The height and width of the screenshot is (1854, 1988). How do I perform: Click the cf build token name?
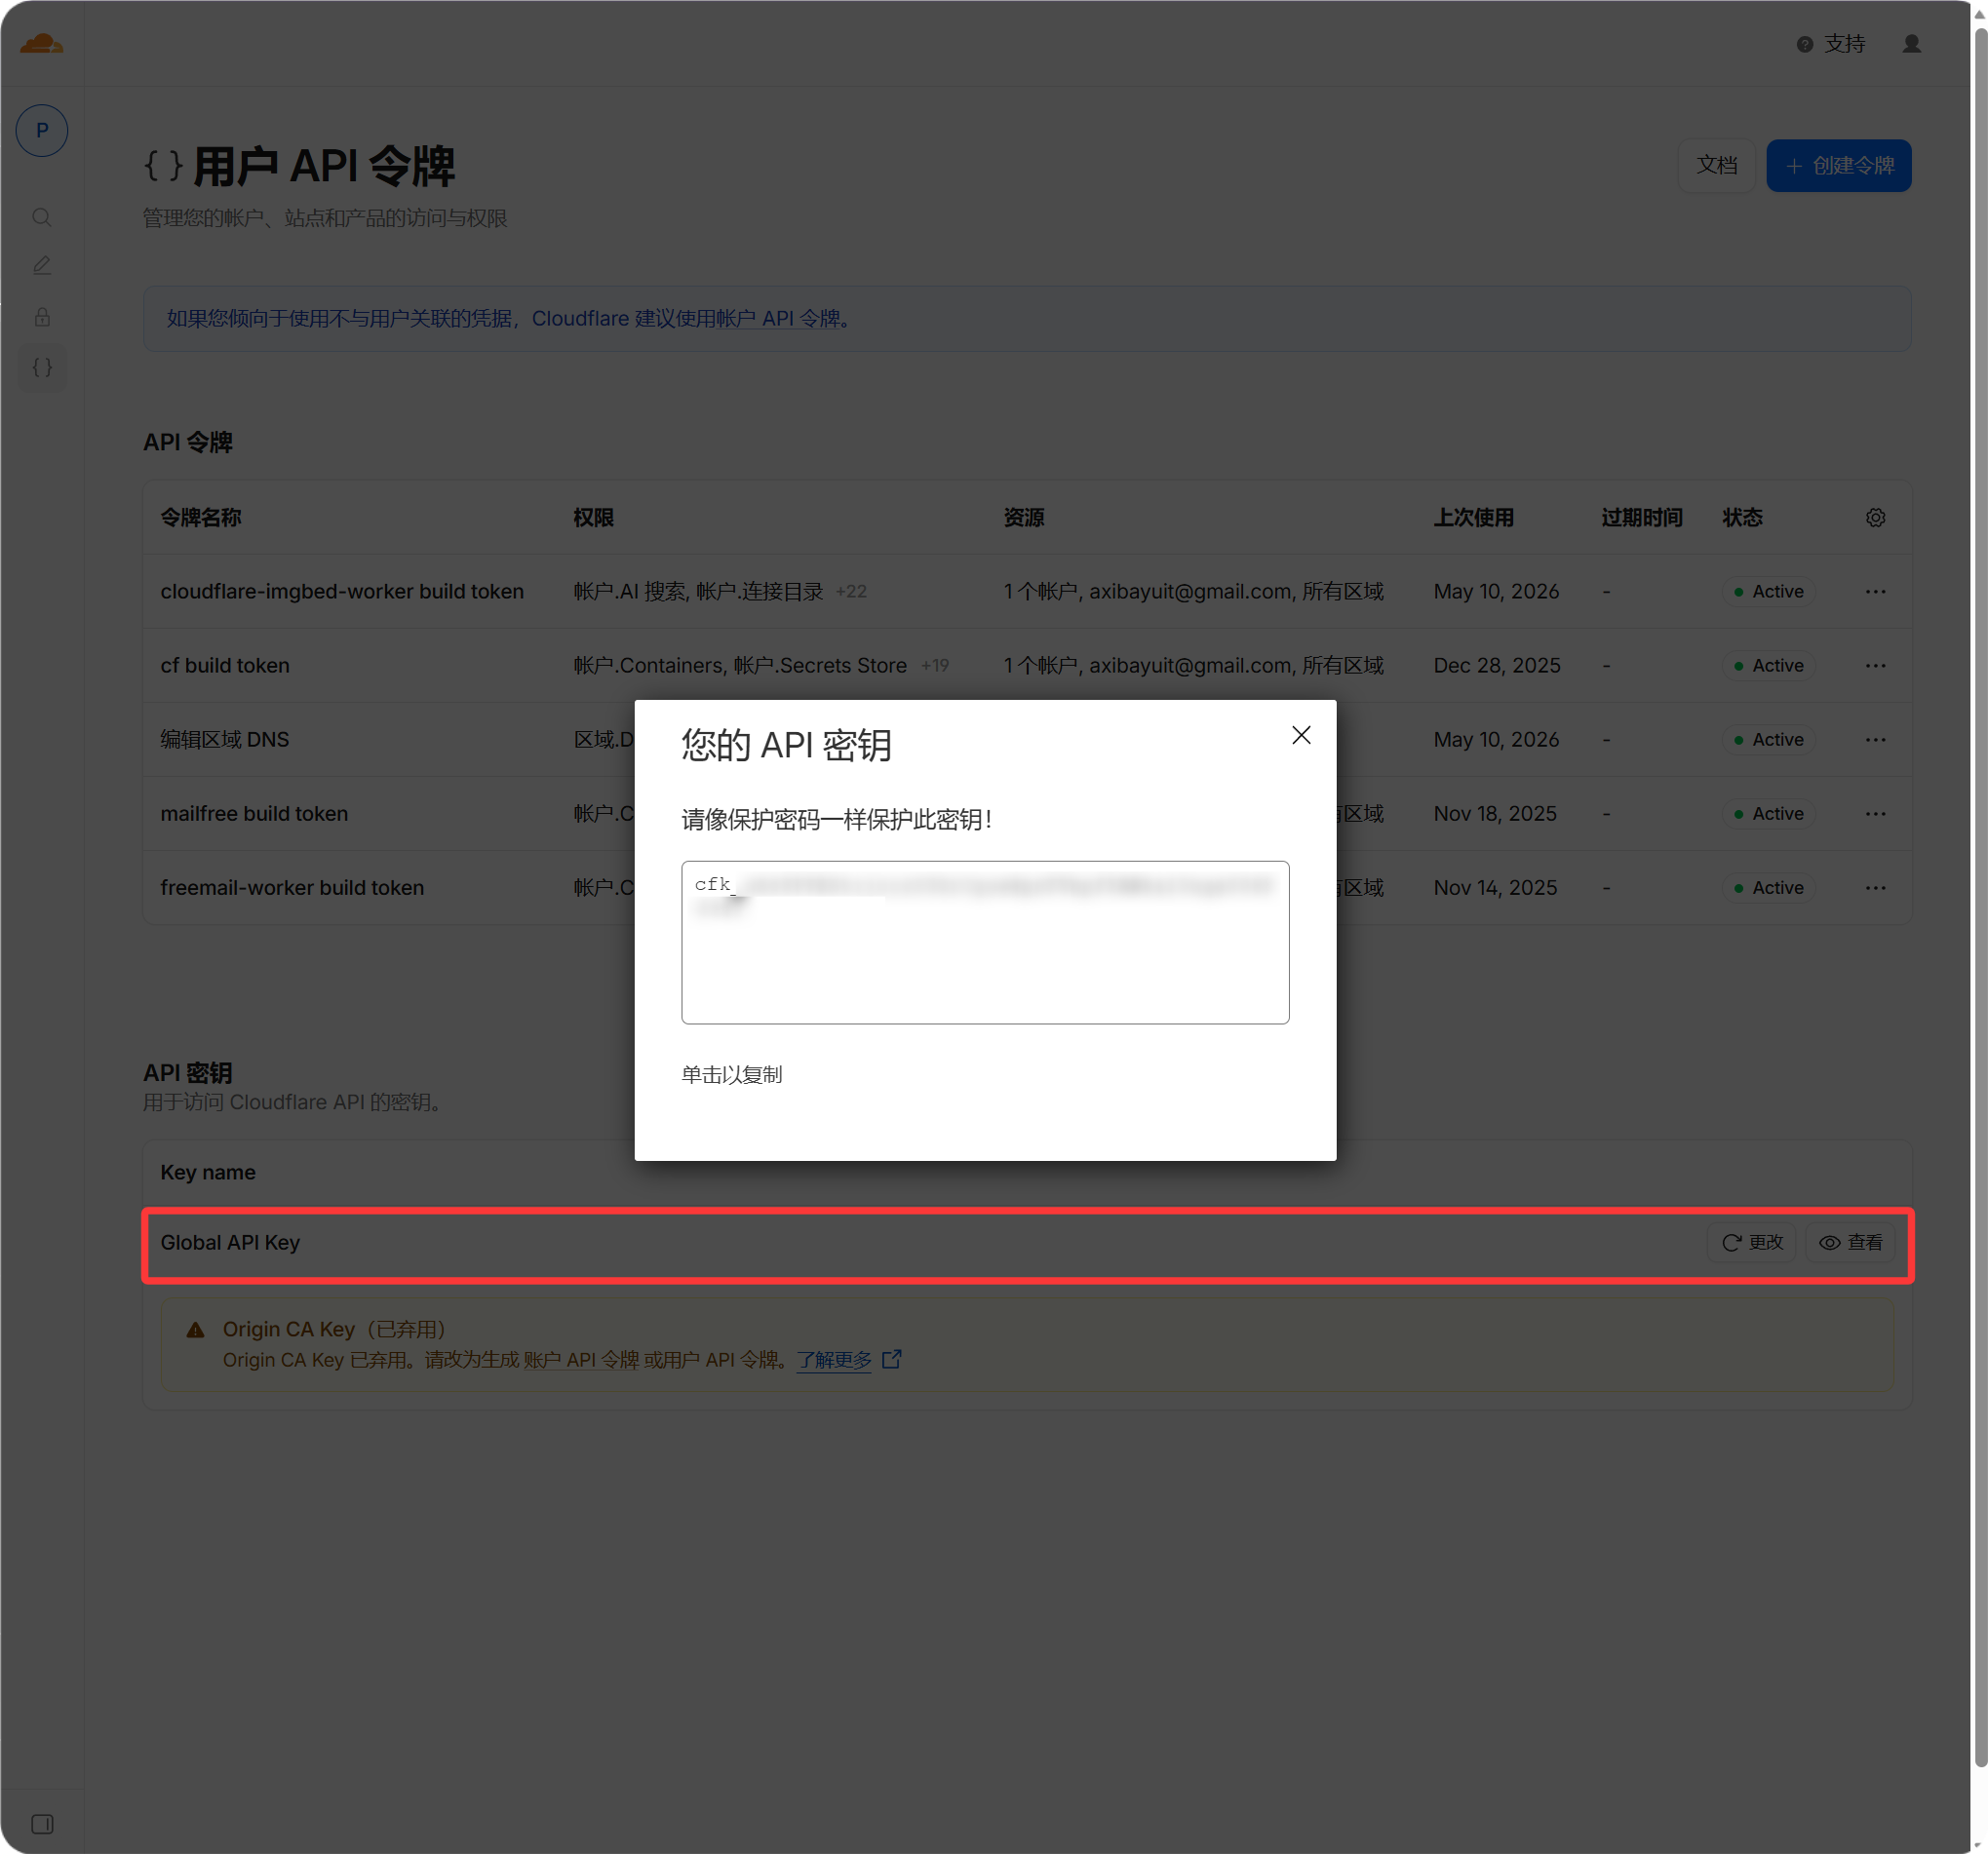tap(225, 665)
